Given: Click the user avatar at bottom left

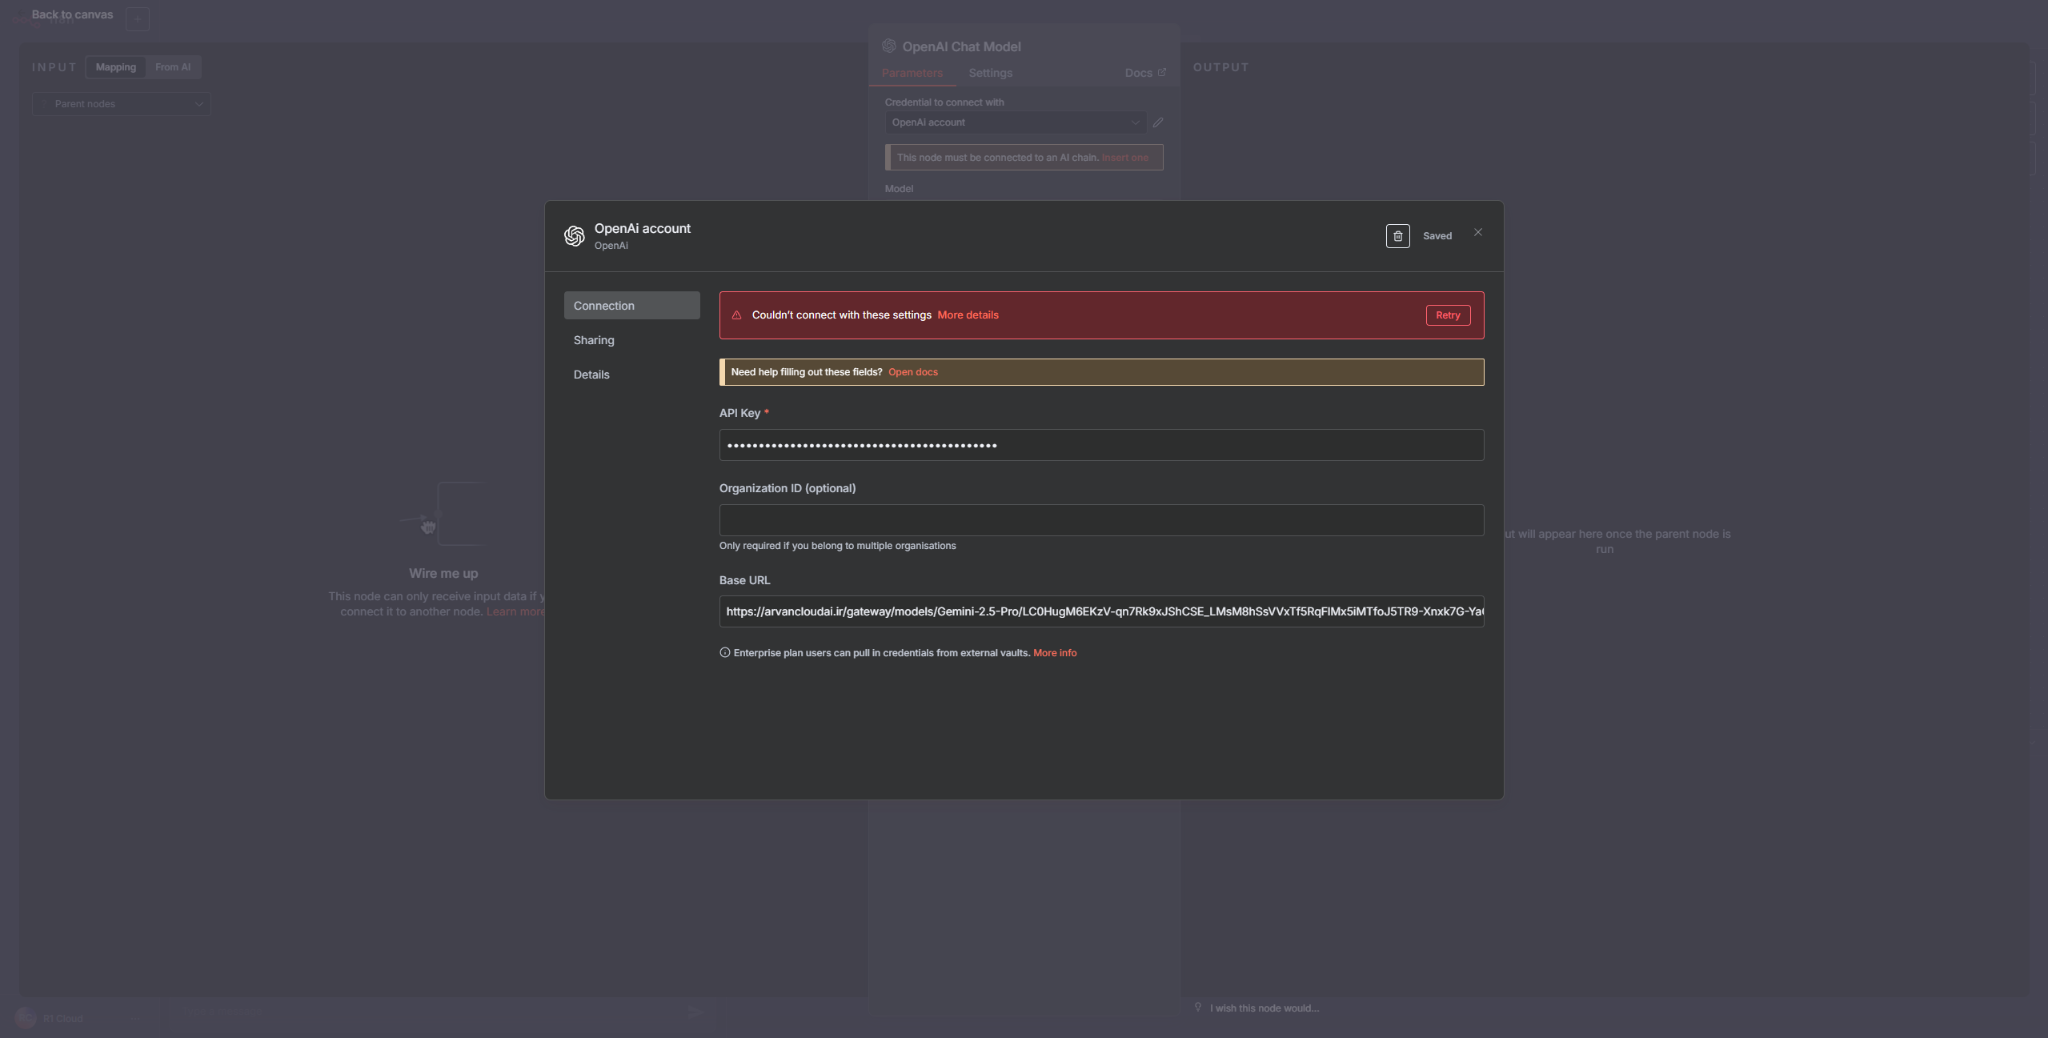Looking at the screenshot, I should point(26,1018).
